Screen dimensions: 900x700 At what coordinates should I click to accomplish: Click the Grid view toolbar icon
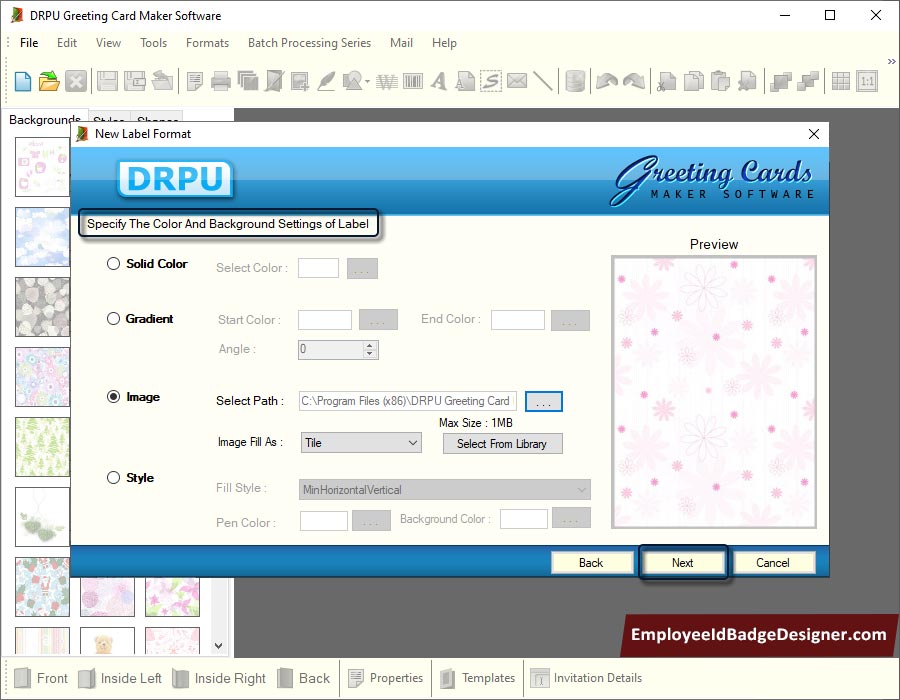click(x=840, y=81)
